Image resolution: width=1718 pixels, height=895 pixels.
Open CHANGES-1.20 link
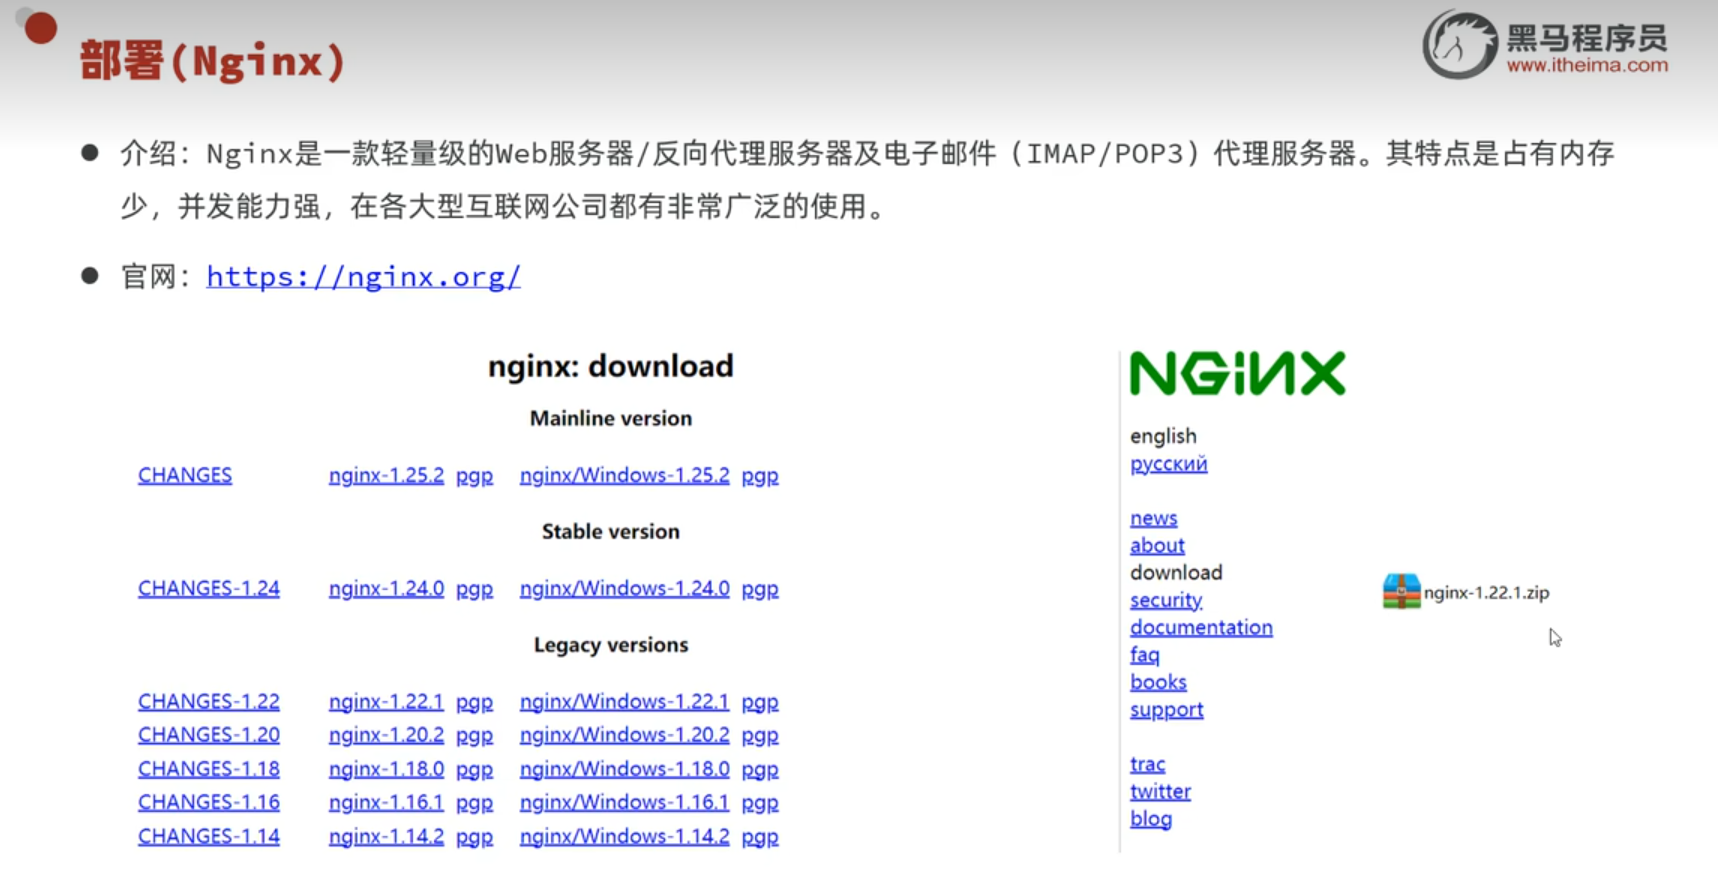[x=209, y=734]
